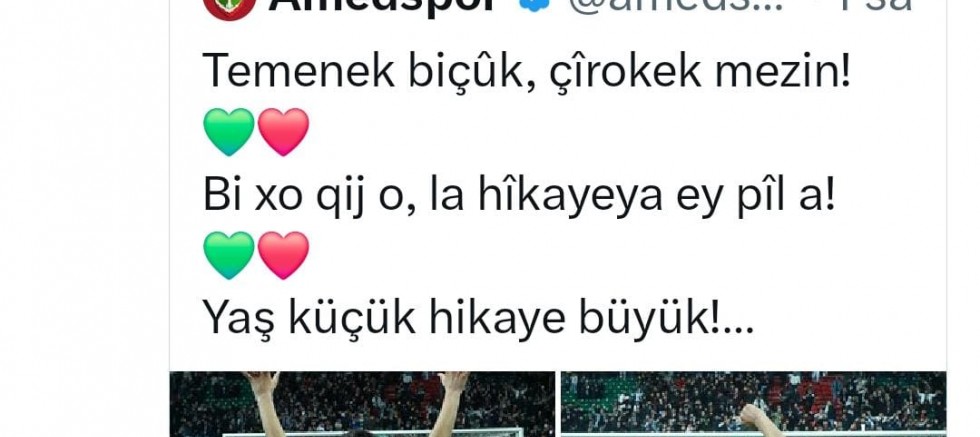The width and height of the screenshot is (980, 437).
Task: Click the first green heart emoji
Action: 229,132
